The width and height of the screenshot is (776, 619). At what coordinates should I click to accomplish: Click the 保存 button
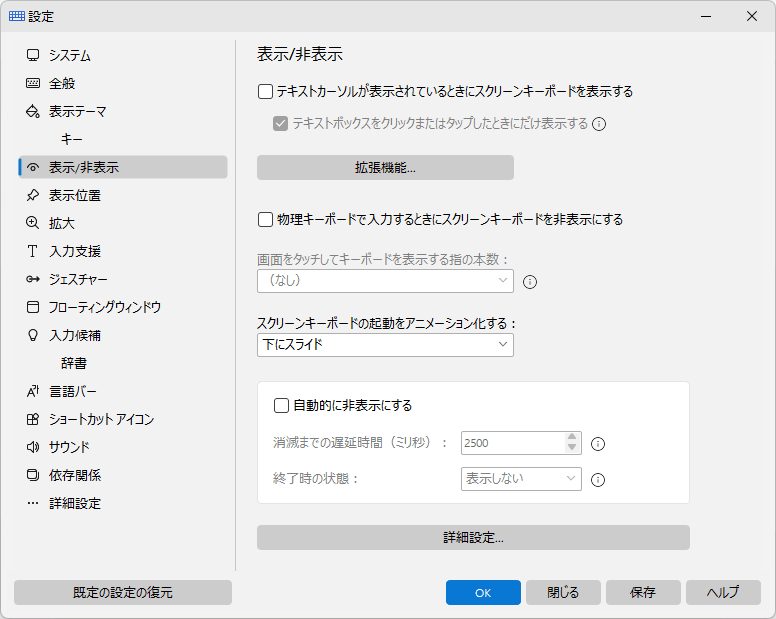643,592
